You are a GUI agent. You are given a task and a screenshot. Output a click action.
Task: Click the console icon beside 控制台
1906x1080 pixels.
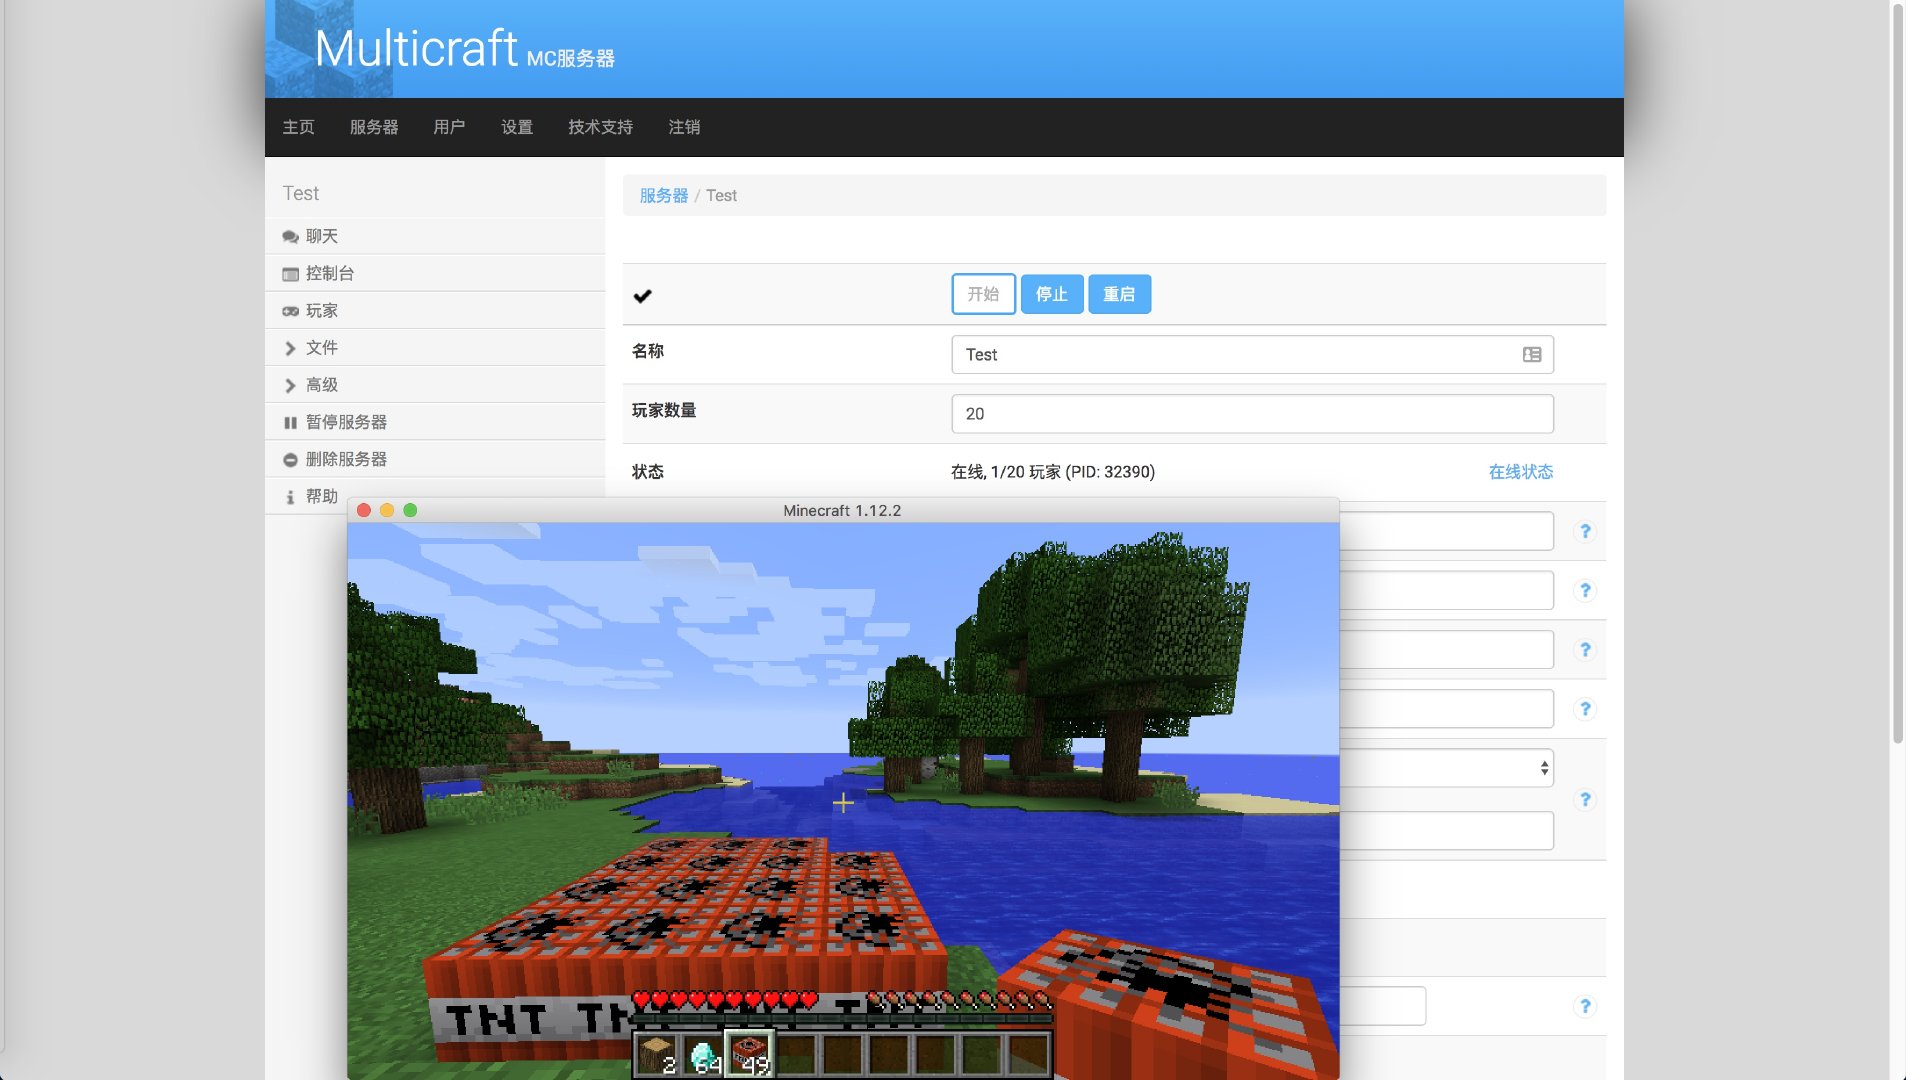click(x=290, y=274)
